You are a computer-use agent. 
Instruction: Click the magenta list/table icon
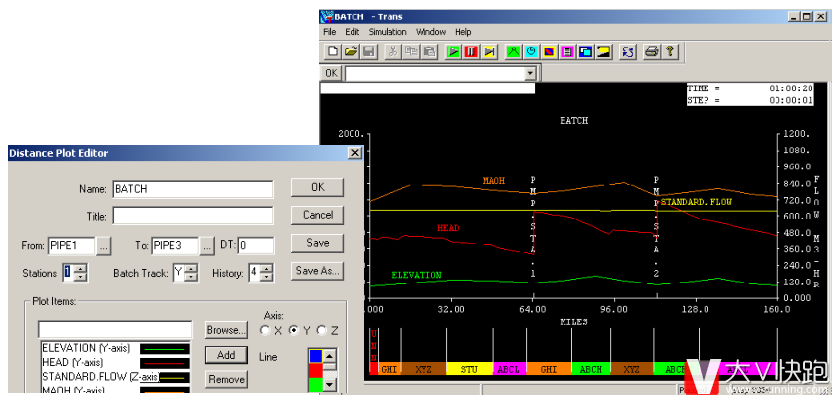pyautogui.click(x=567, y=52)
